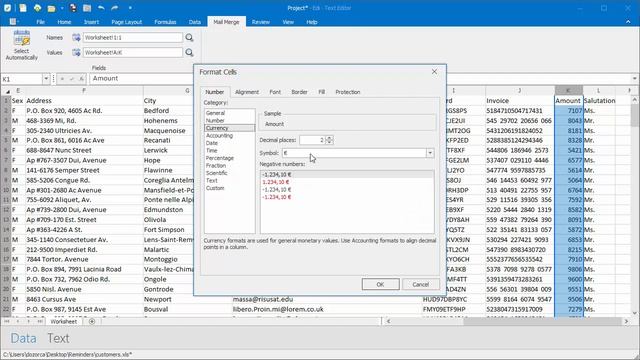Image resolution: width=640 pixels, height=360 pixels.
Task: Click the first sheet navigation arrow
Action: (x=7, y=322)
